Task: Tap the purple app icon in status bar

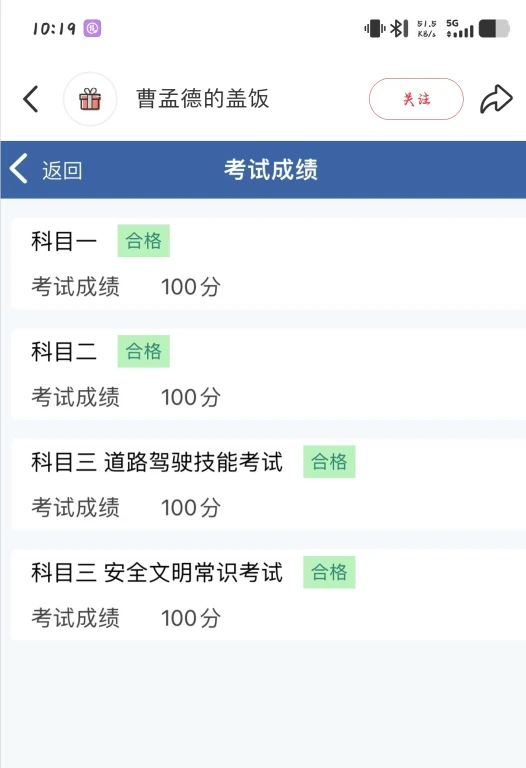Action: click(92, 28)
